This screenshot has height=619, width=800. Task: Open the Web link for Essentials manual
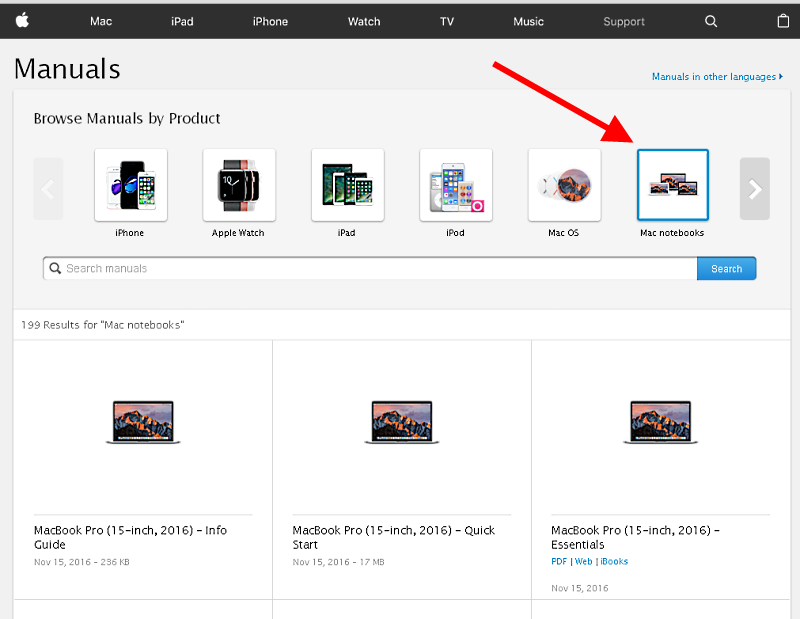(583, 561)
